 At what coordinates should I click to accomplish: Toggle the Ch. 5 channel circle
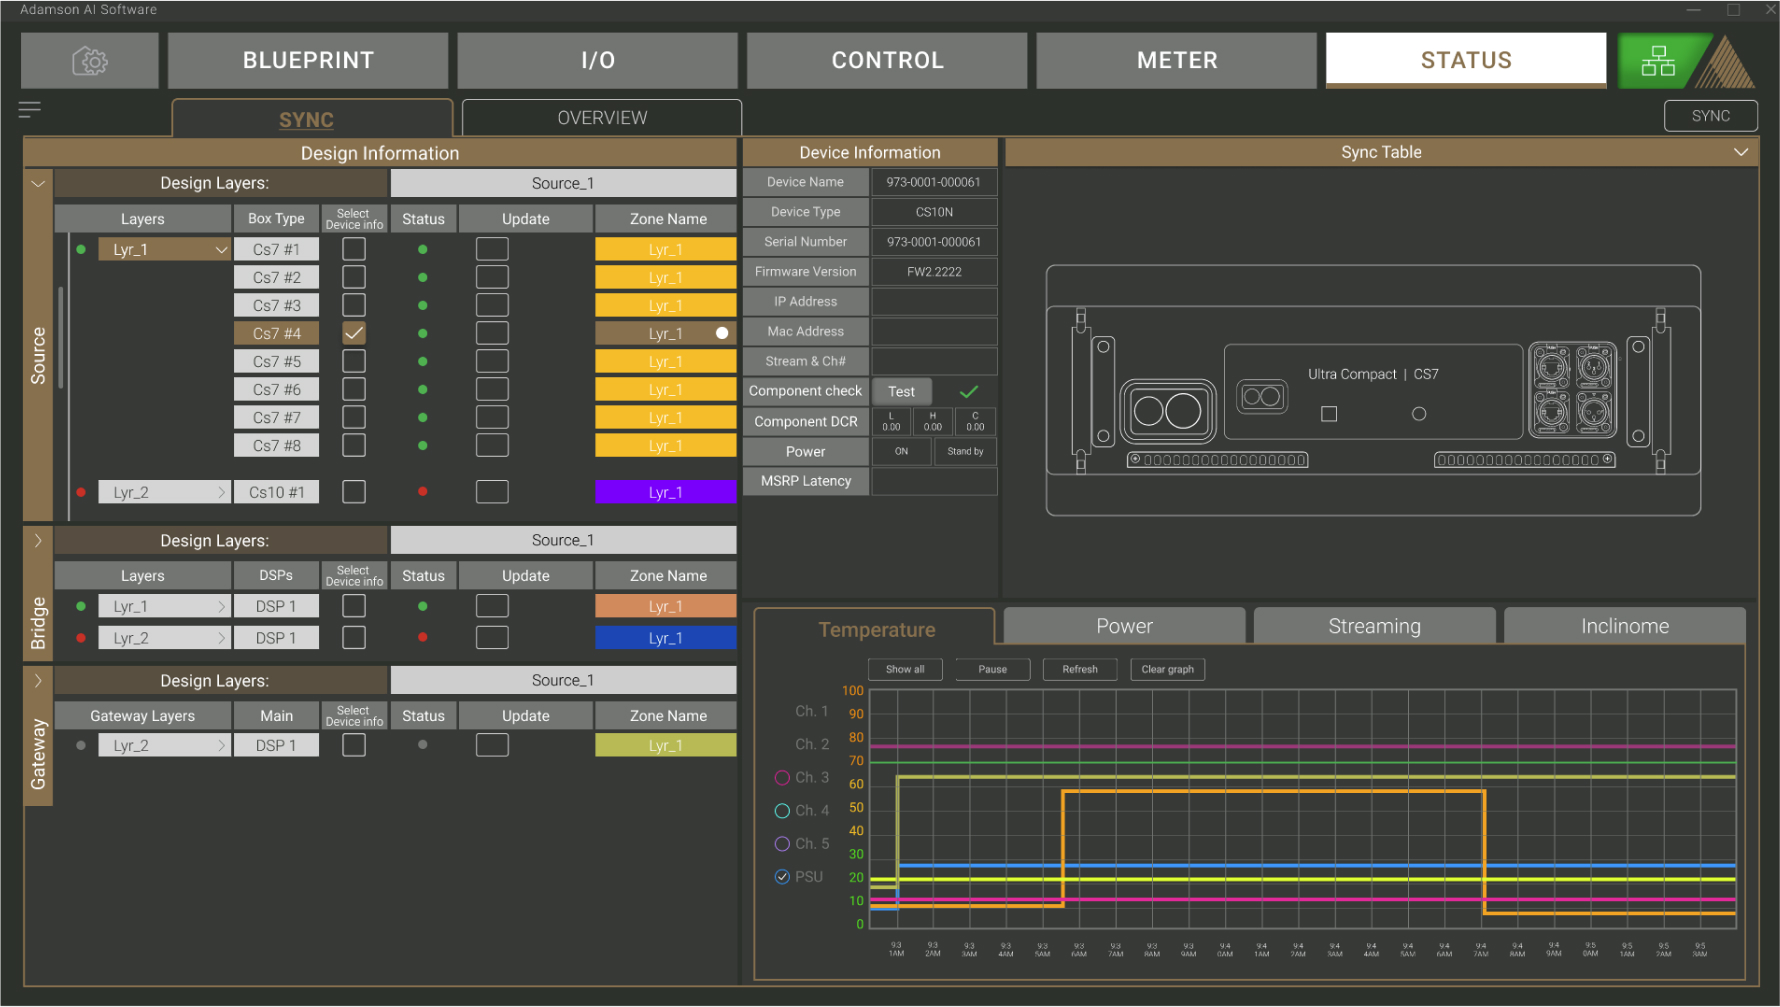[x=782, y=844]
